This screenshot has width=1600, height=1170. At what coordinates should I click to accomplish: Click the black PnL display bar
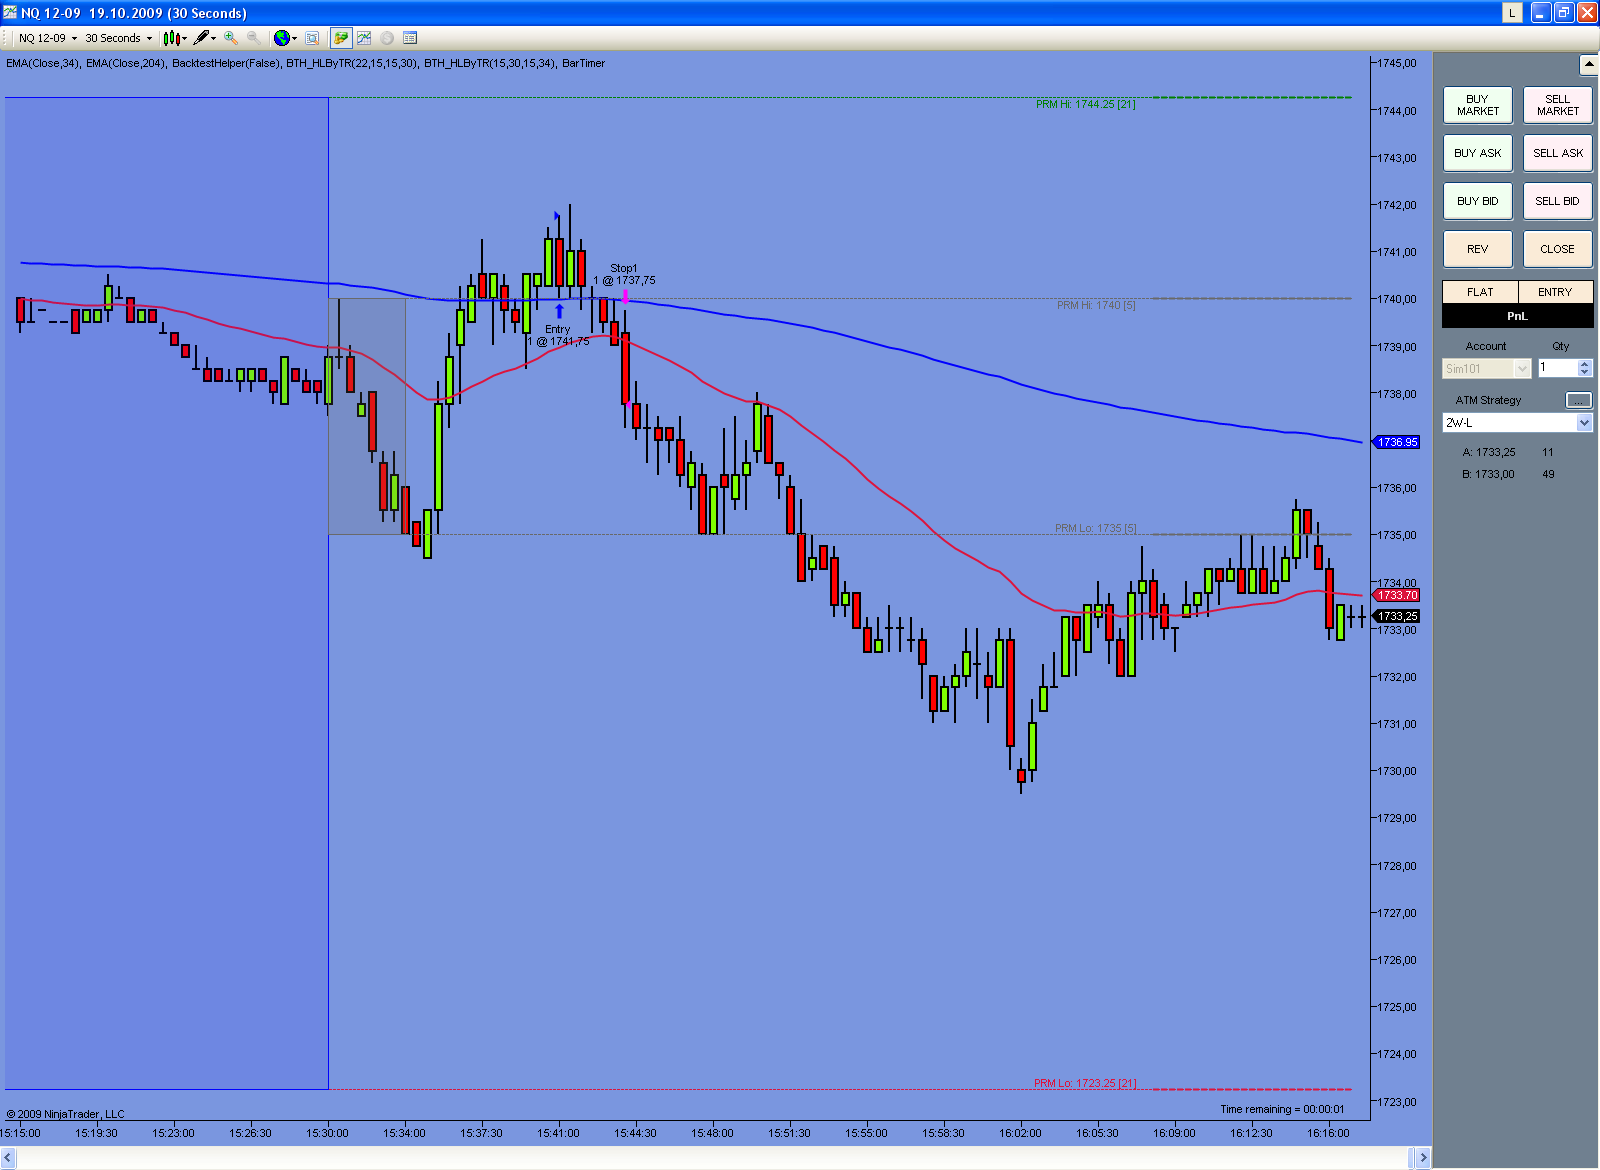1517,316
